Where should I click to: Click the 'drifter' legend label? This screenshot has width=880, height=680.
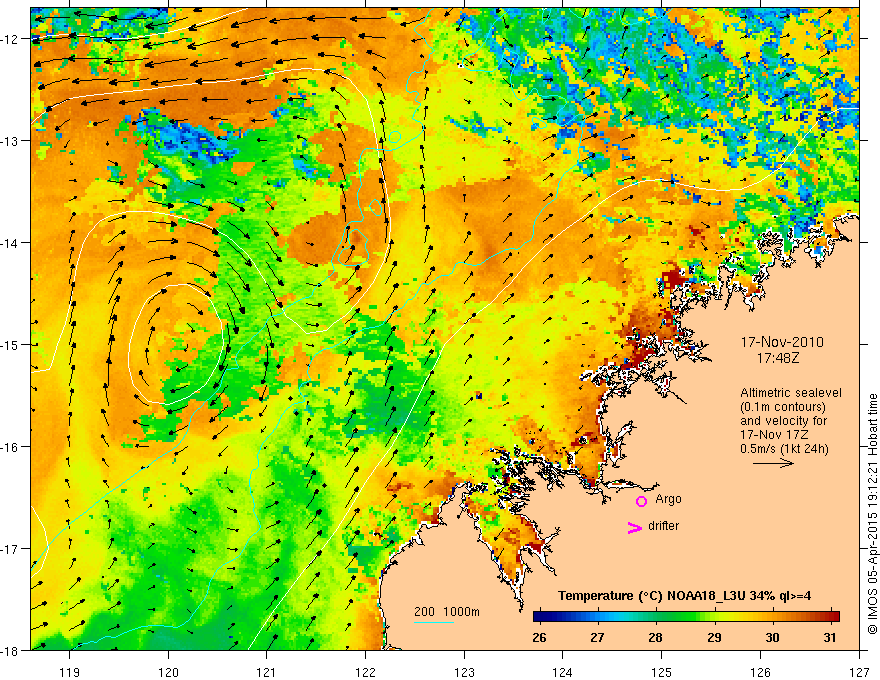pyautogui.click(x=663, y=526)
